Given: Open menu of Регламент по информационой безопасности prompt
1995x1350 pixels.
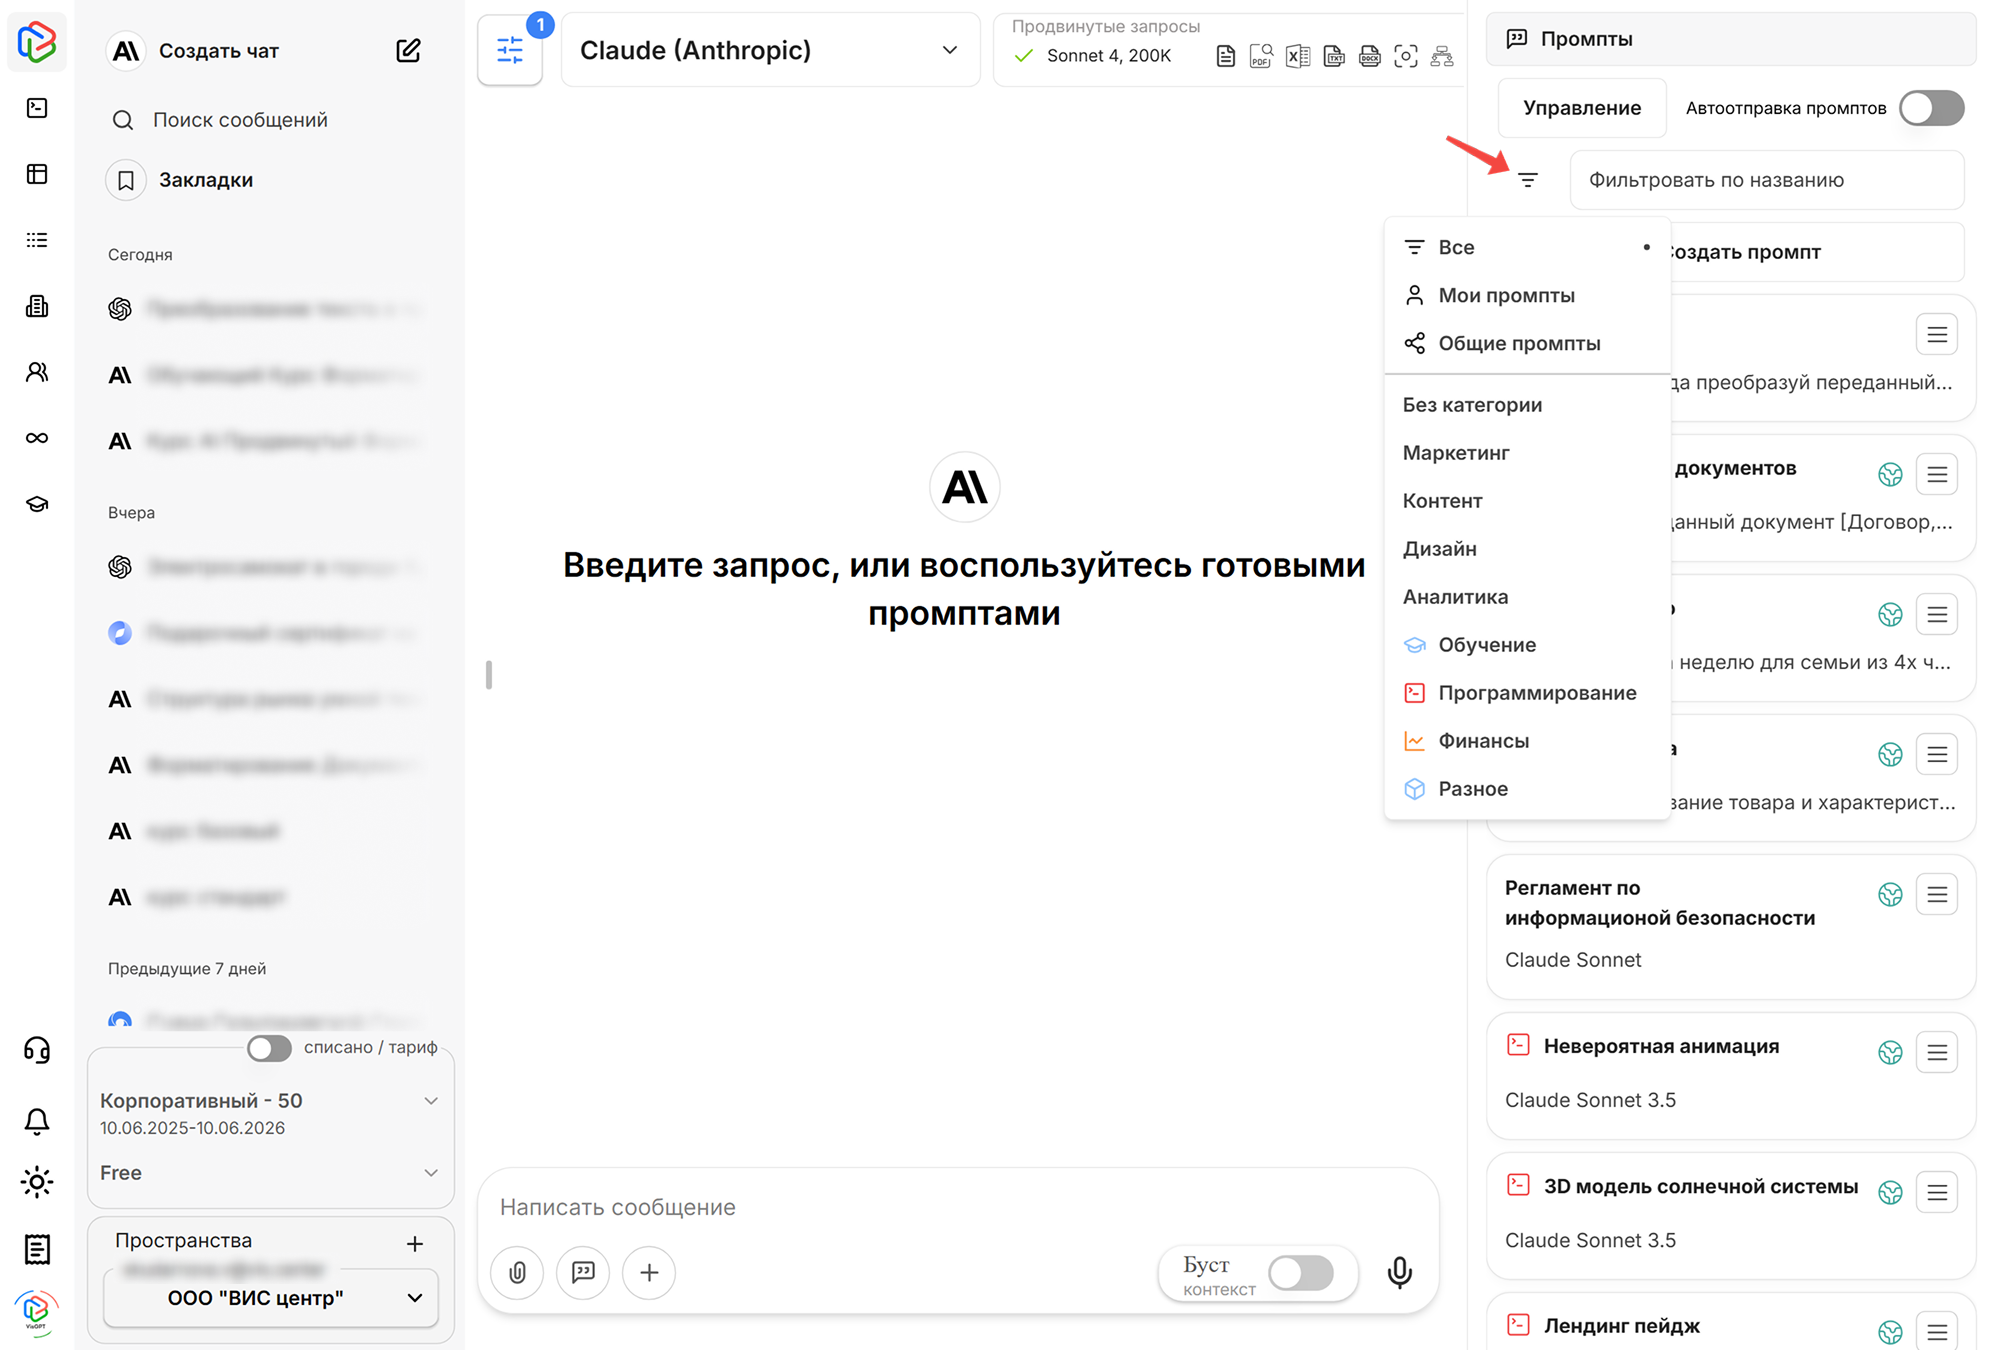Looking at the screenshot, I should [1937, 894].
